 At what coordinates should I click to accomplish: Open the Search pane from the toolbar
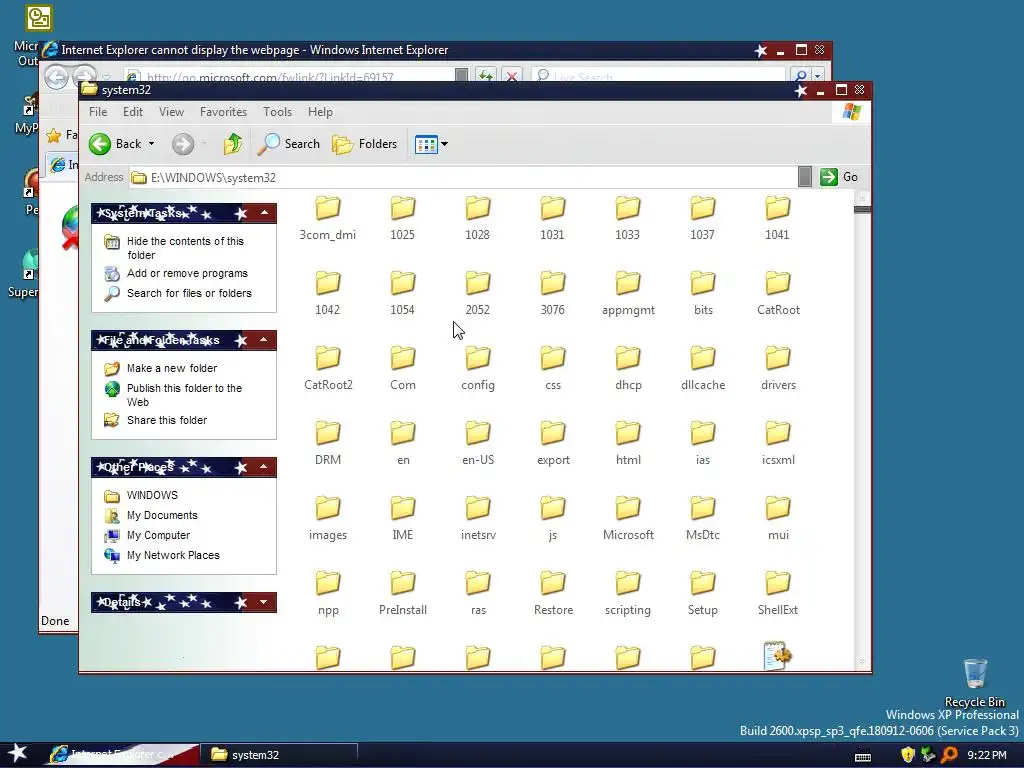[x=289, y=144]
